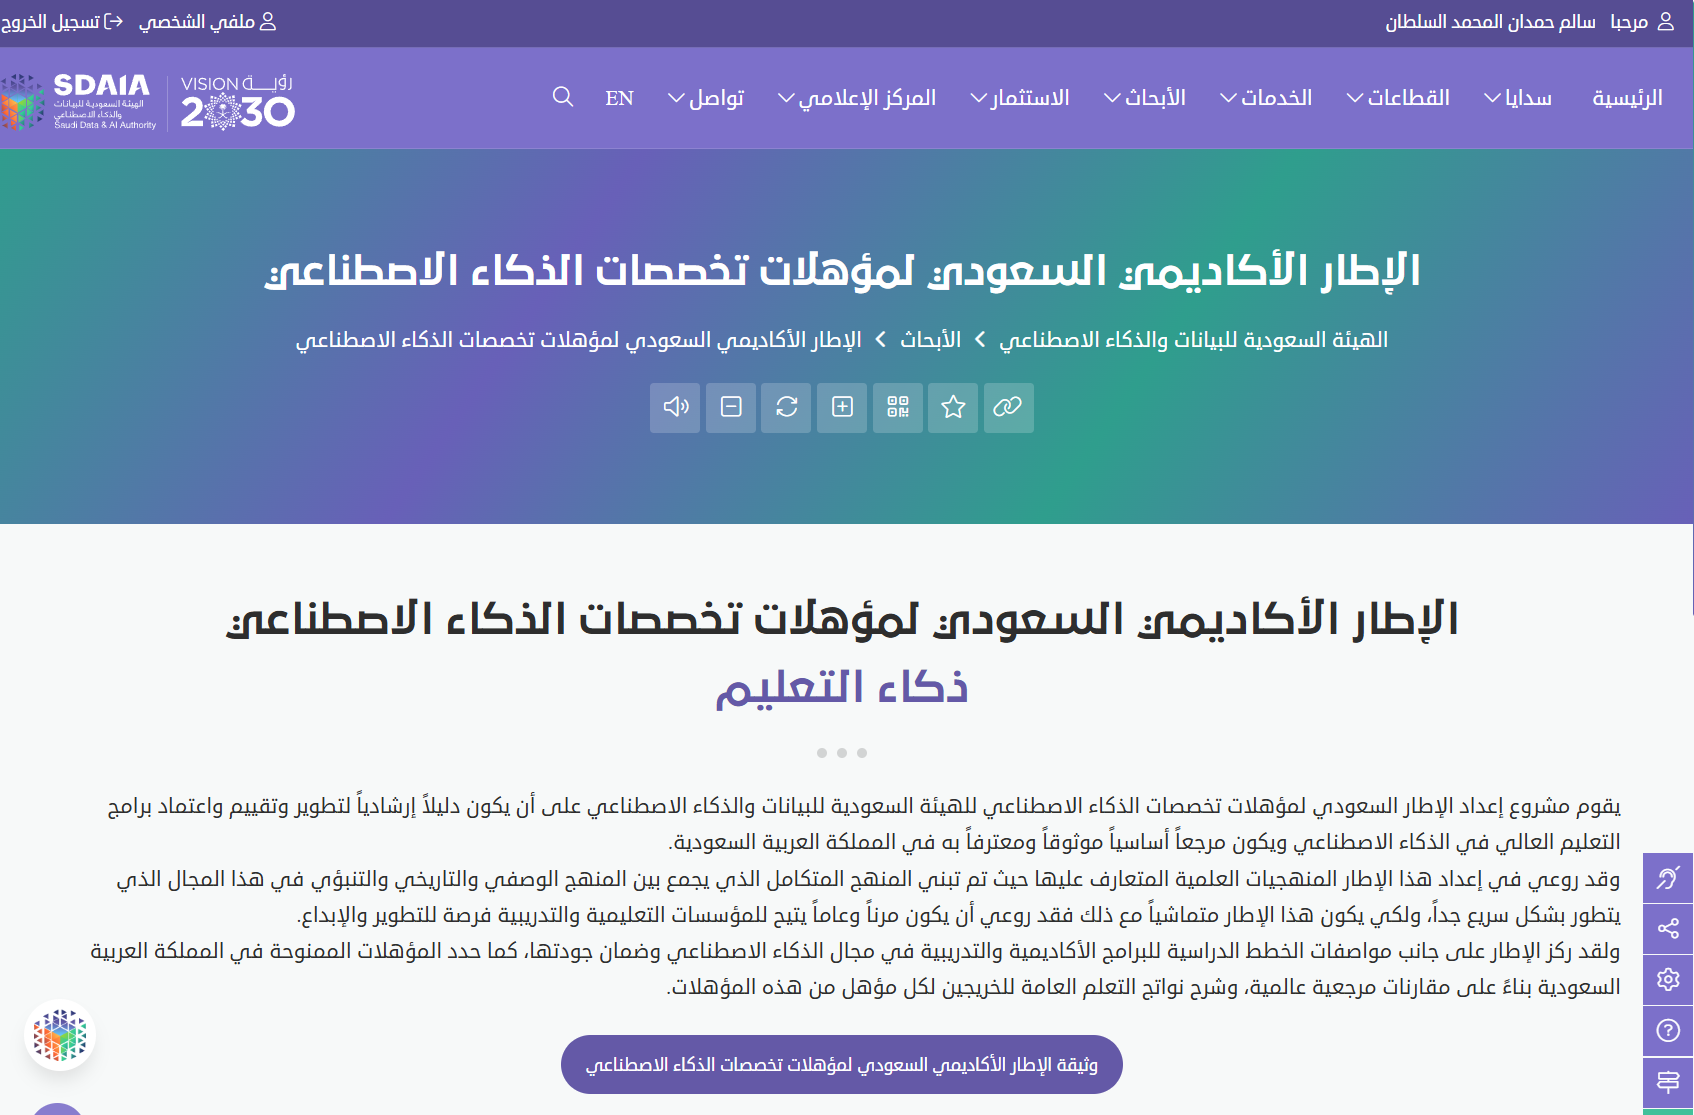The height and width of the screenshot is (1115, 1694).
Task: Open settings gear in side panel
Action: tap(1667, 980)
